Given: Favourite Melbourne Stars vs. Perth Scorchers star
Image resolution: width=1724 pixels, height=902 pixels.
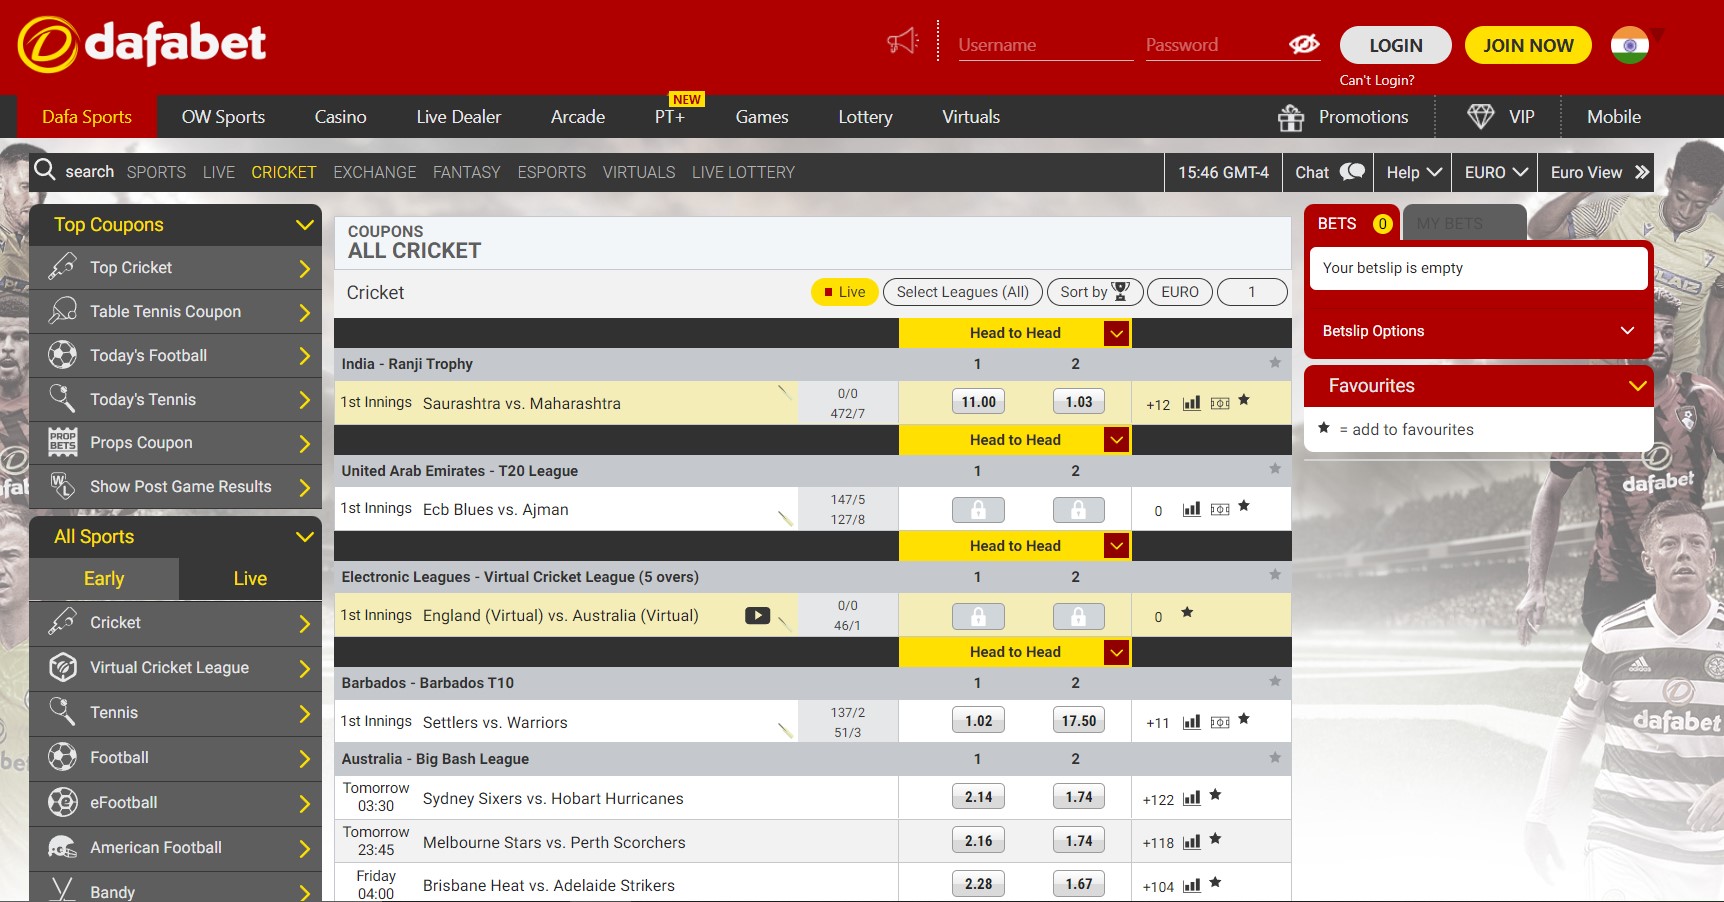Looking at the screenshot, I should pos(1215,839).
